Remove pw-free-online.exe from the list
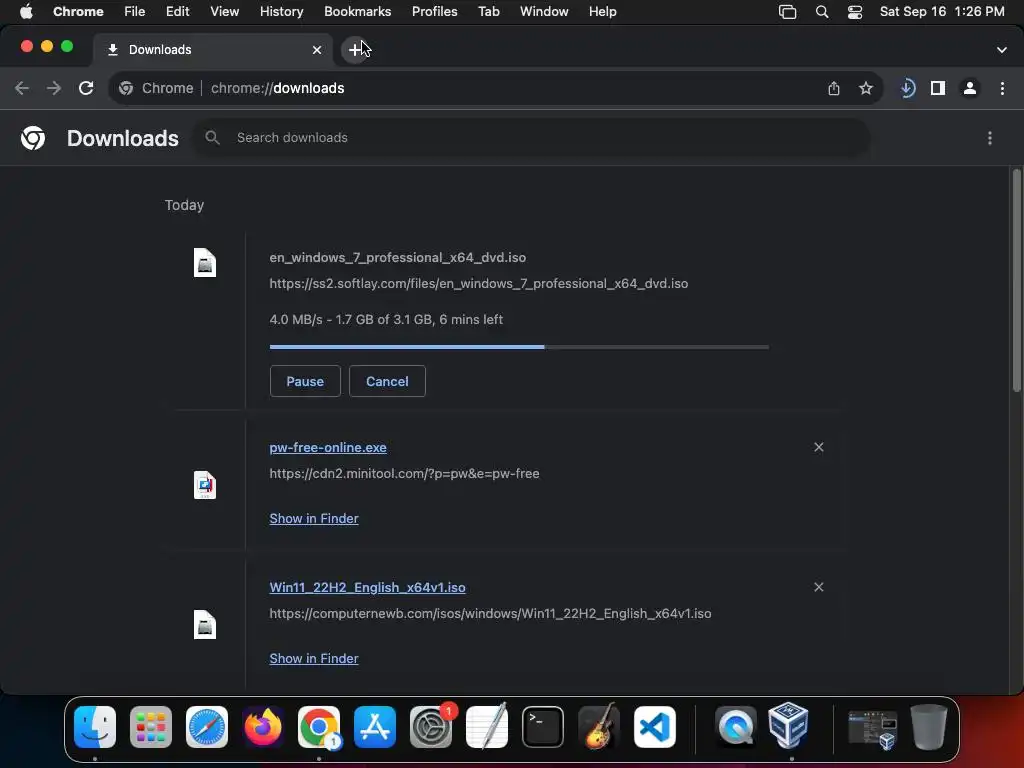Screen dimensions: 1024x768 tap(819, 447)
